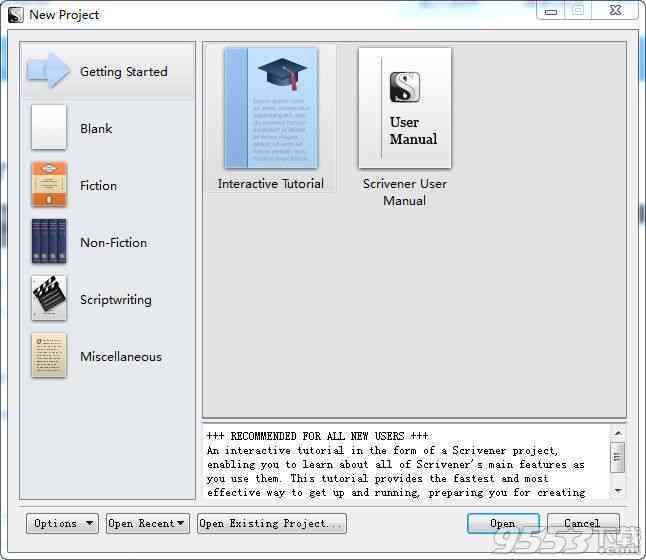The image size is (646, 560).
Task: Click the Cancel button
Action: 583,523
